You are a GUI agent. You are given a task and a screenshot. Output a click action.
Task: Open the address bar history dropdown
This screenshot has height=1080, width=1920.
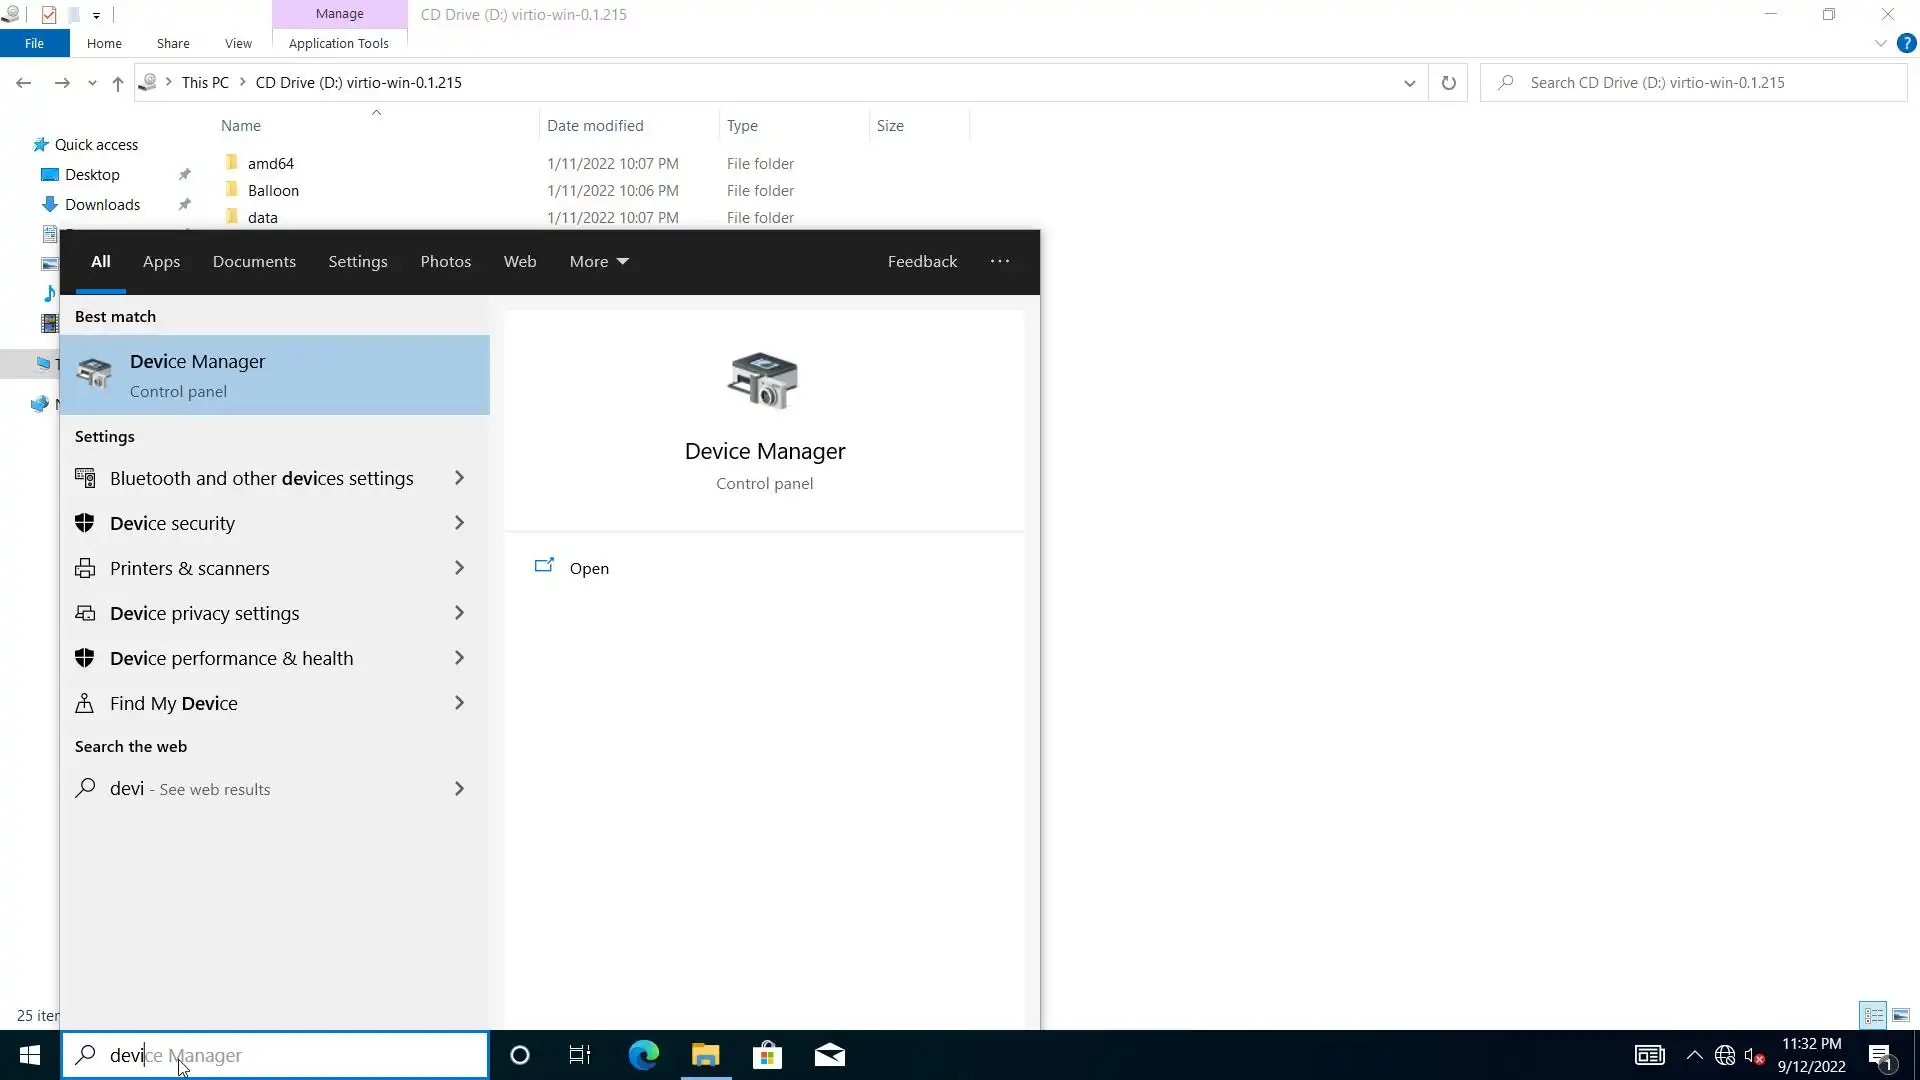[1409, 83]
